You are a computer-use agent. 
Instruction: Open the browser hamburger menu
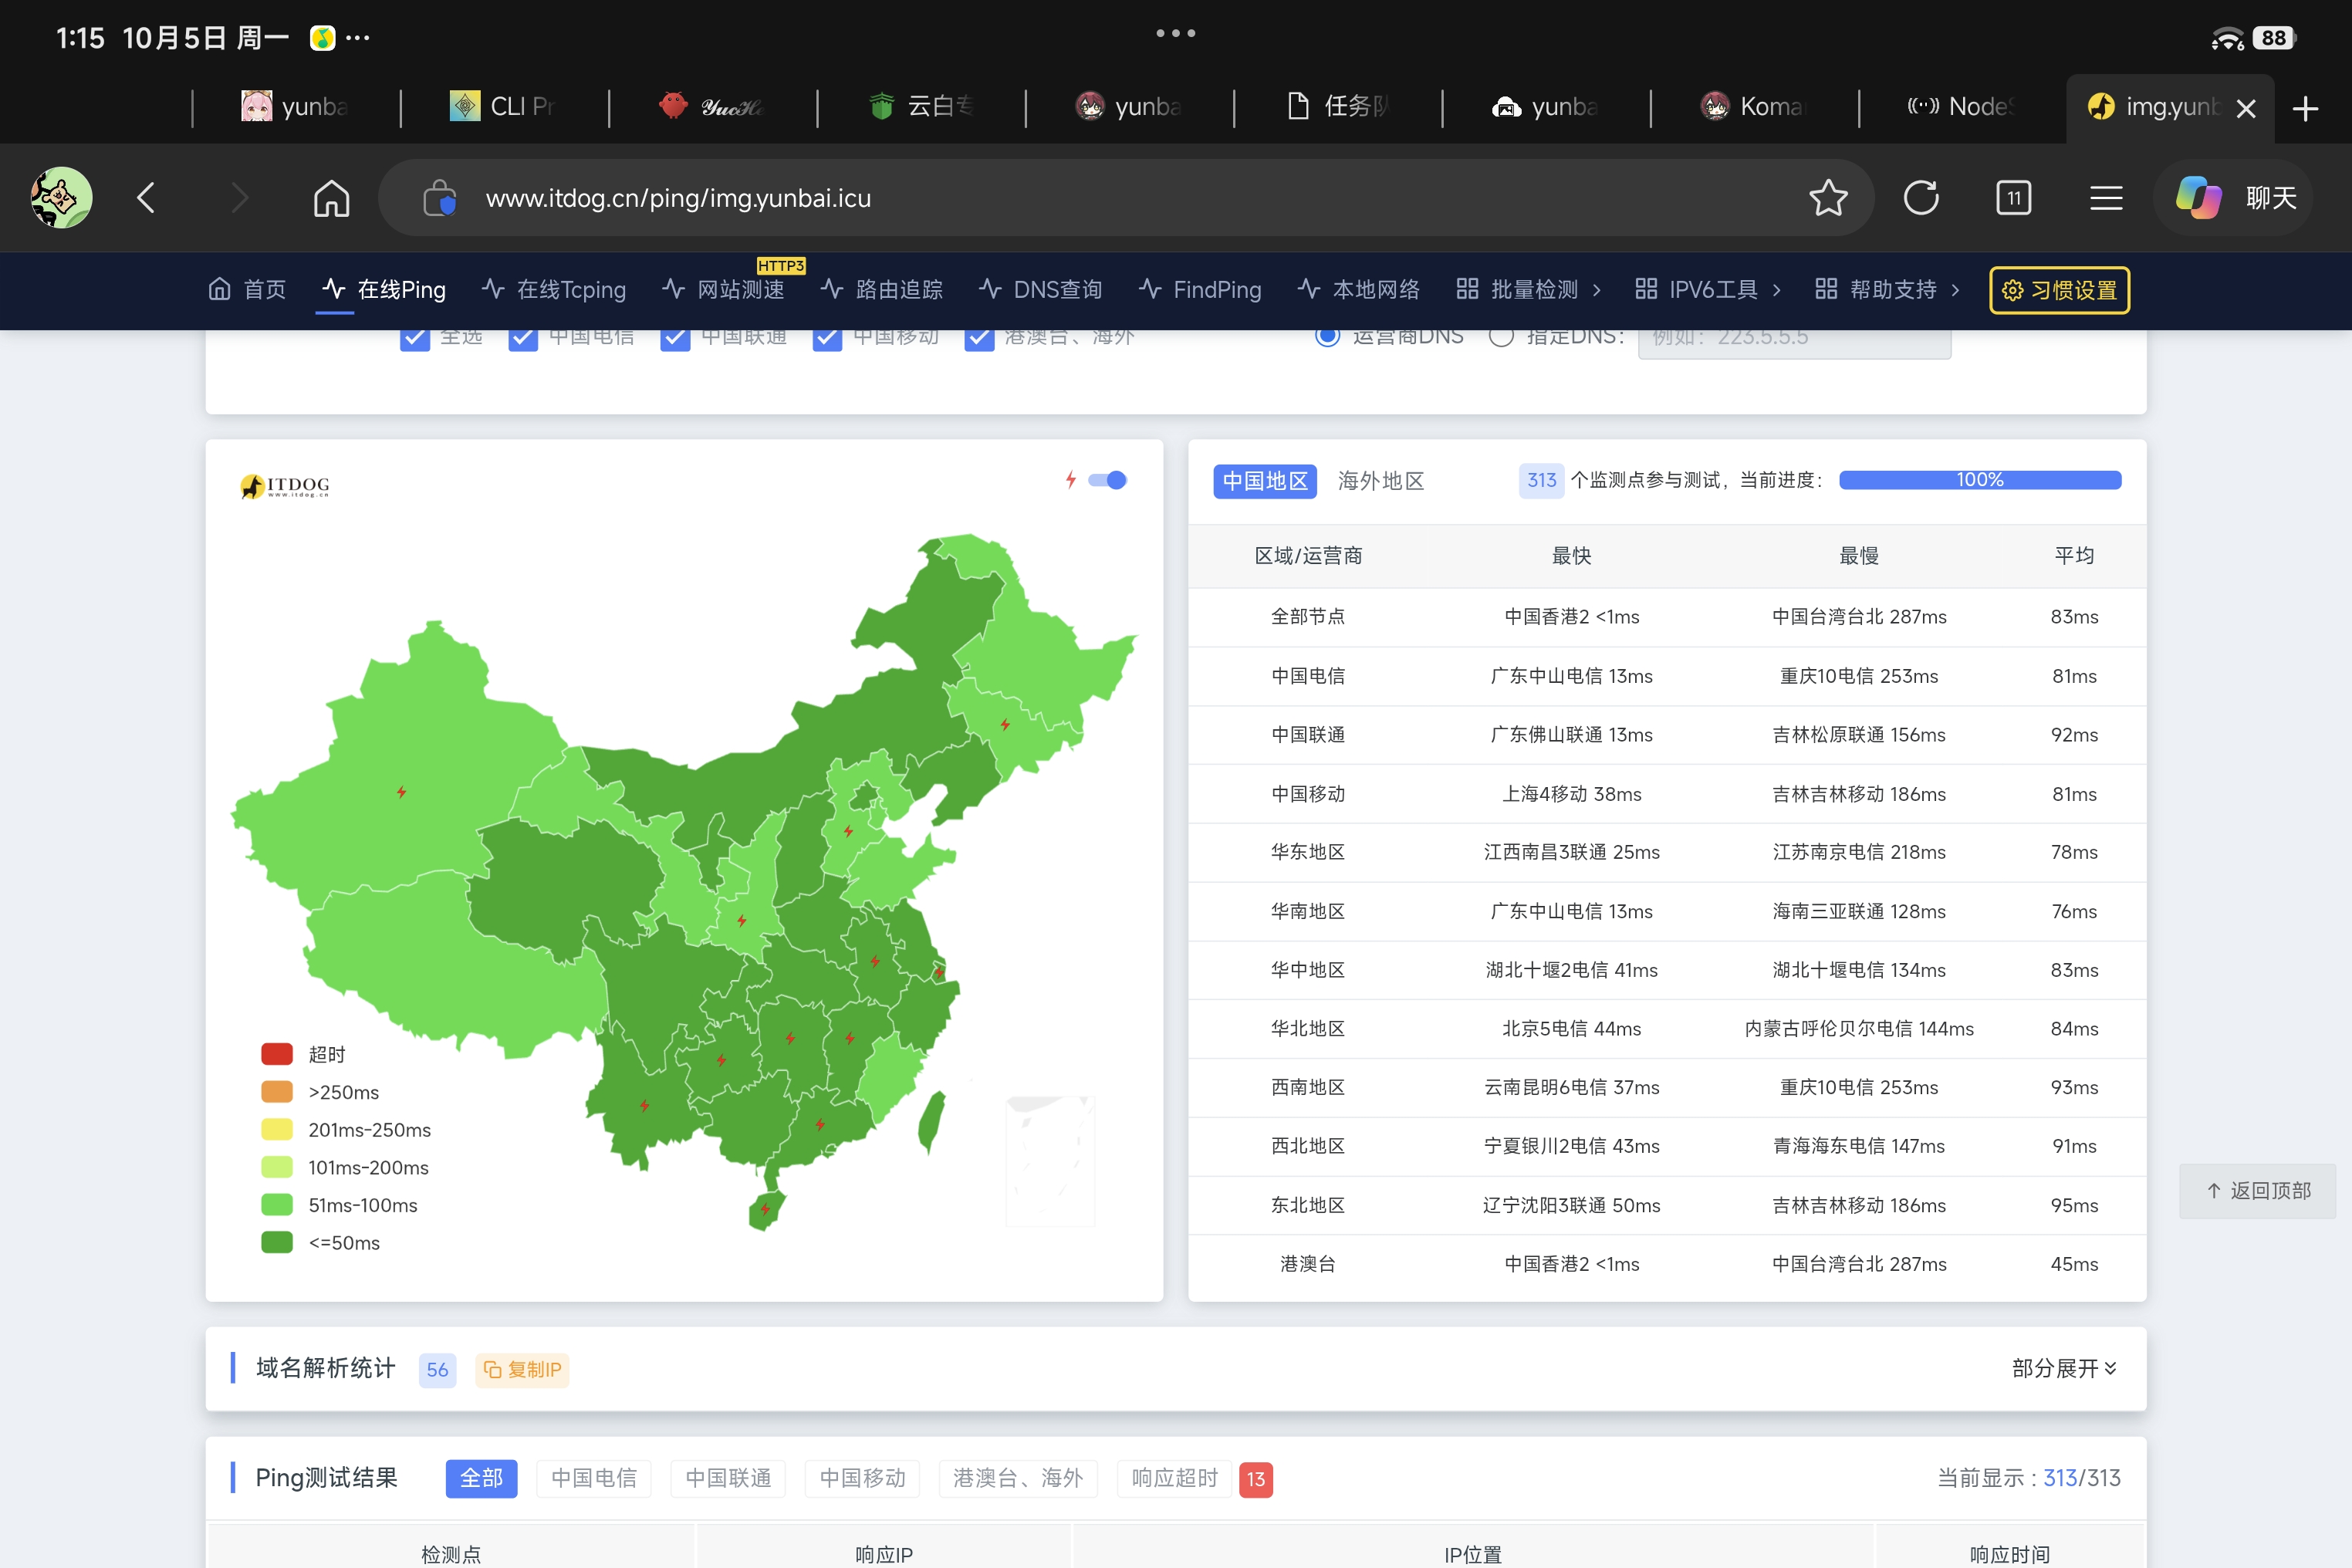[x=2106, y=198]
